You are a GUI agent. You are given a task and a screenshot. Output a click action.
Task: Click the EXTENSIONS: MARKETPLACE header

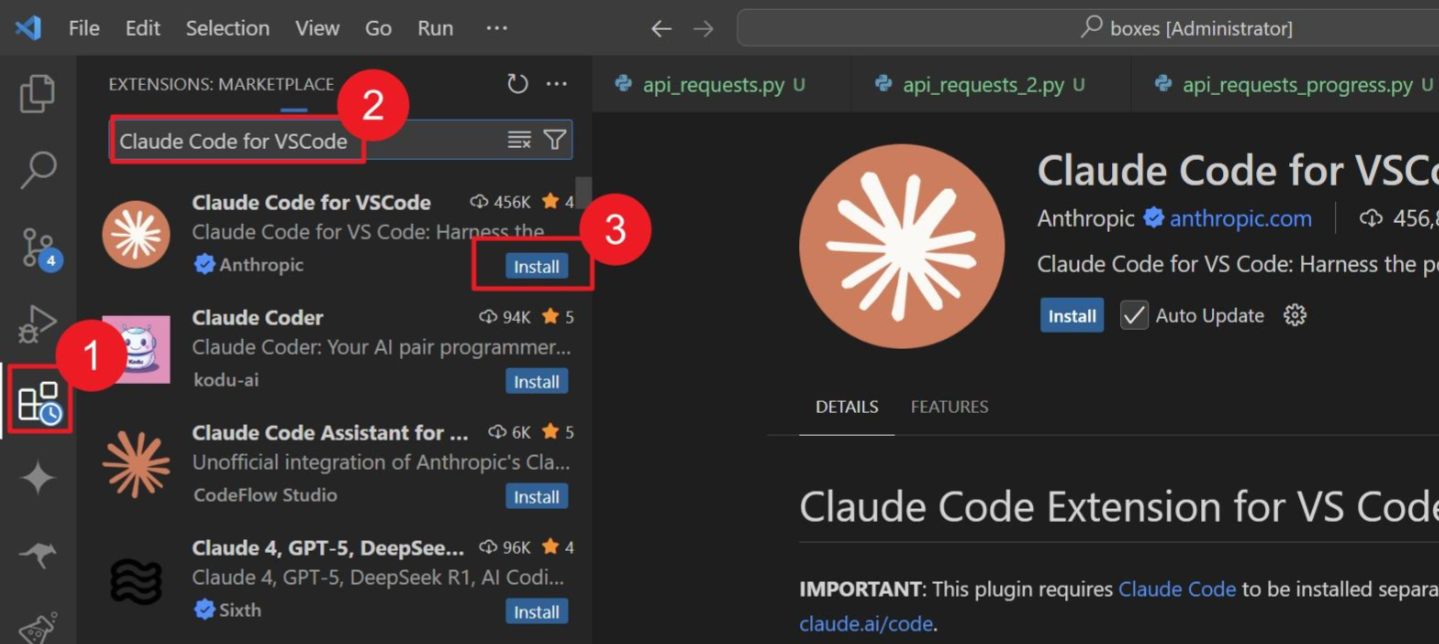(x=221, y=84)
